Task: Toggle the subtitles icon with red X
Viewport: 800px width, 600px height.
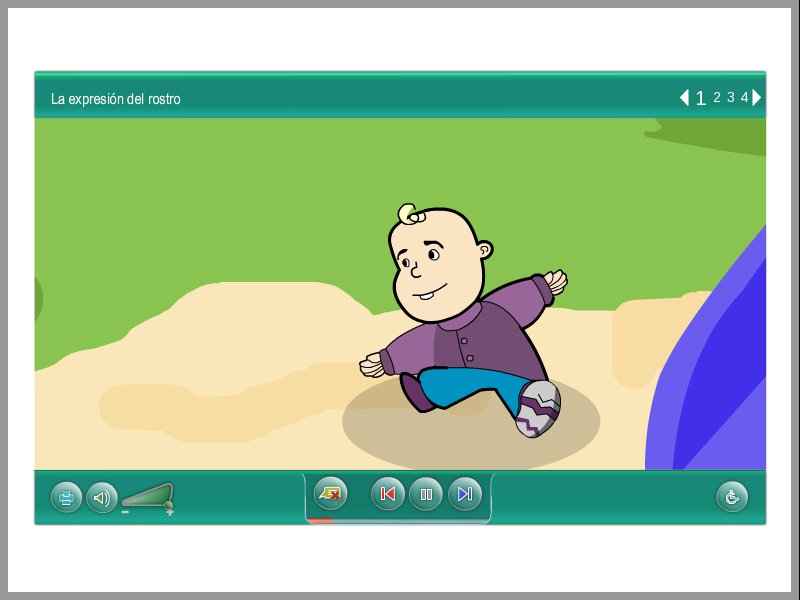Action: pos(330,493)
